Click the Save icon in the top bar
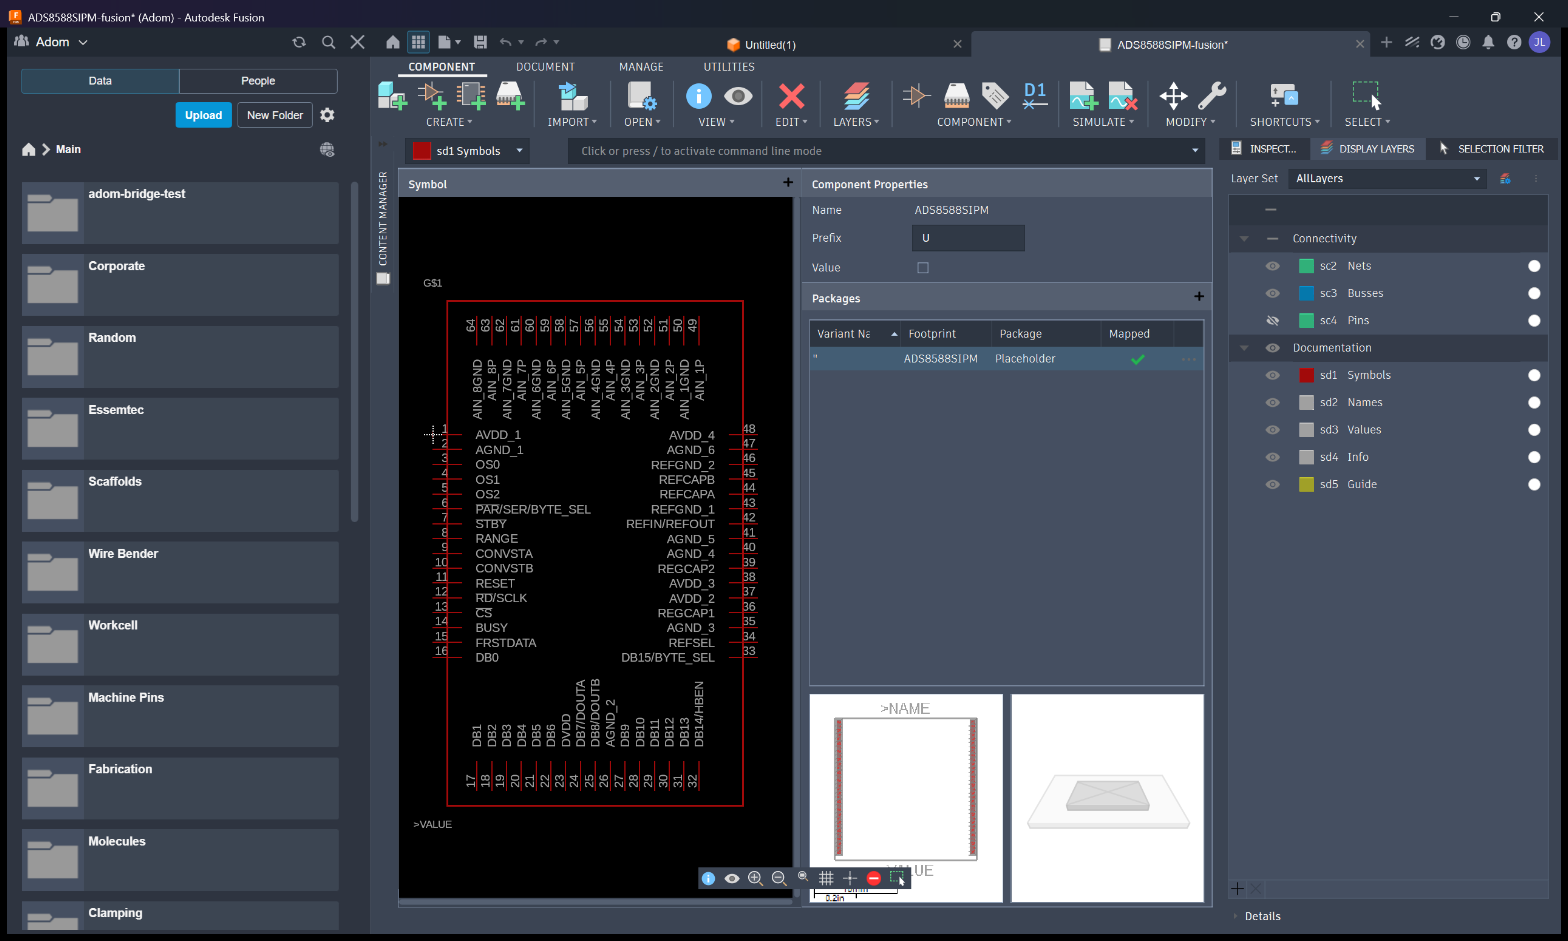The width and height of the screenshot is (1568, 941). [480, 42]
